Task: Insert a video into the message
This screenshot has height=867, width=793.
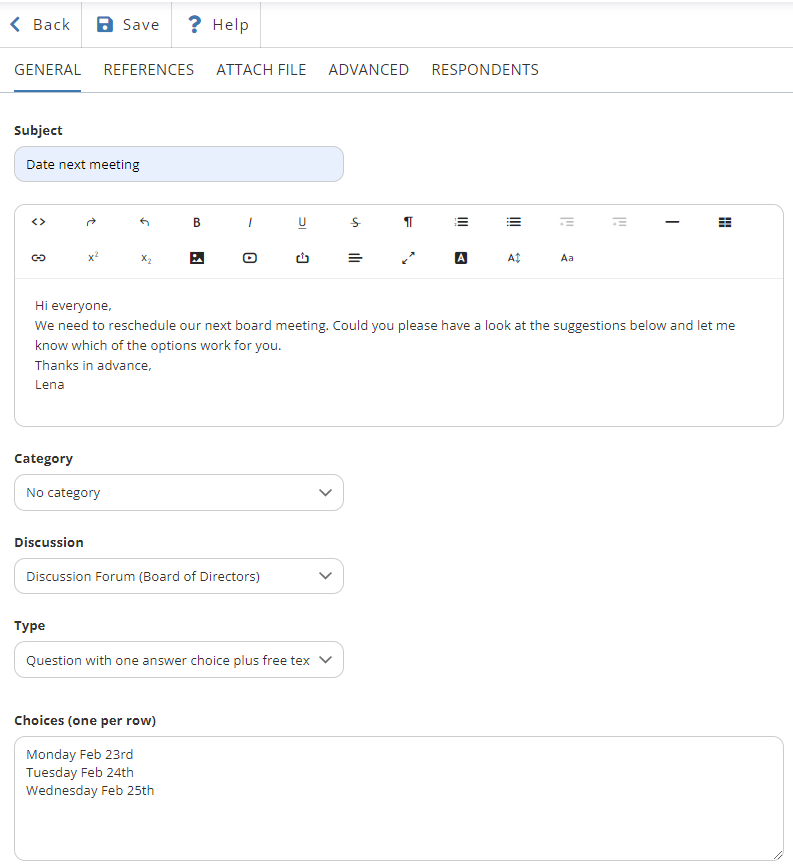Action: click(x=250, y=258)
